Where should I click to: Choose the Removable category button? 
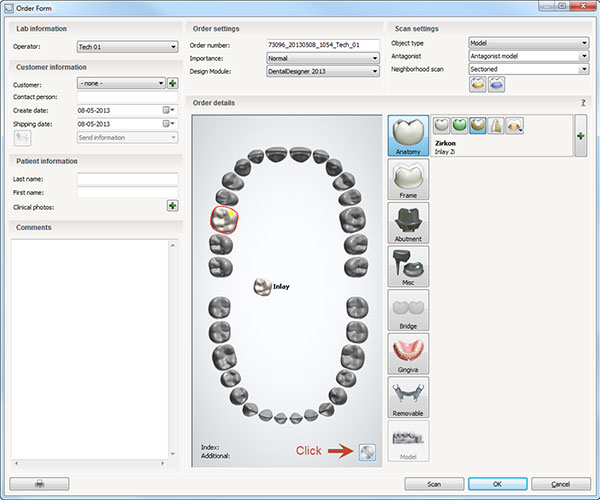point(408,397)
